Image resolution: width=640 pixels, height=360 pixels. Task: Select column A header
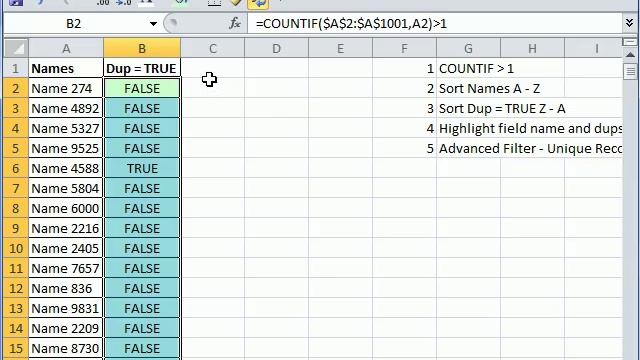(66, 49)
